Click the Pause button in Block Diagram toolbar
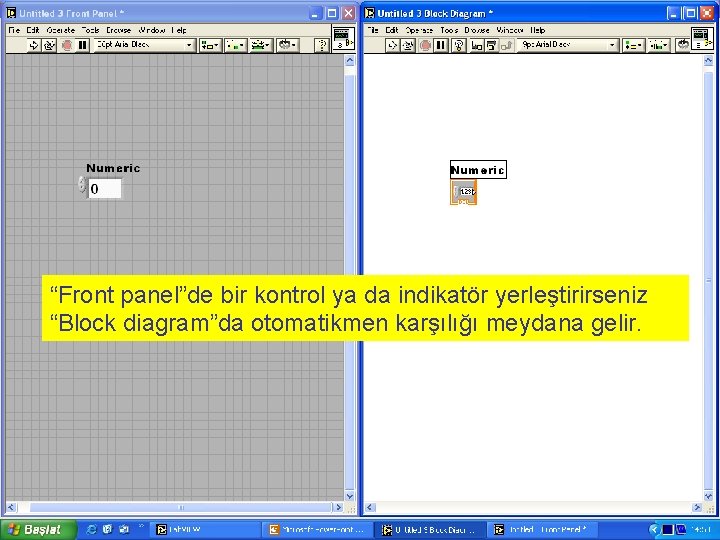 click(441, 45)
